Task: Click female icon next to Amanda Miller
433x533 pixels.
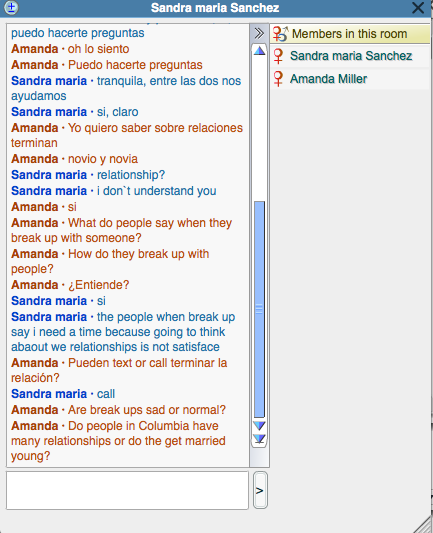Action: pyautogui.click(x=278, y=79)
